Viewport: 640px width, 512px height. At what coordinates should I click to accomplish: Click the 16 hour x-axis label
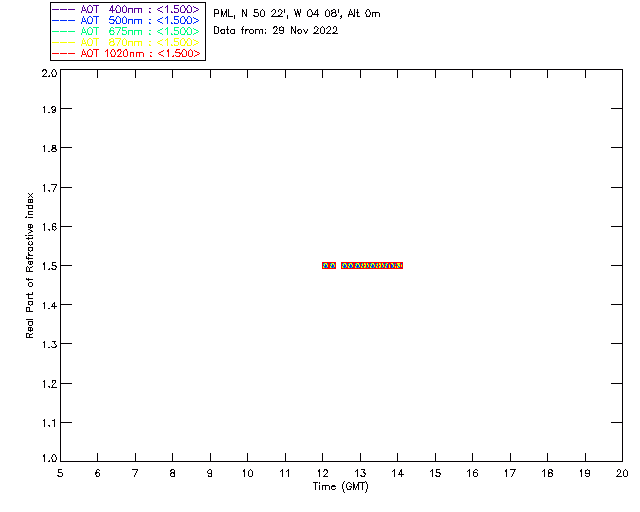pyautogui.click(x=472, y=473)
